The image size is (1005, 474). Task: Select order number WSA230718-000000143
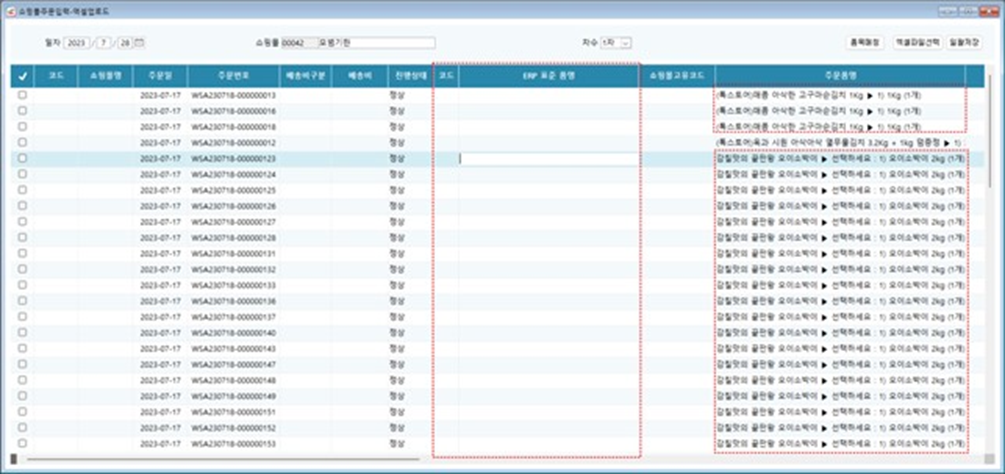pyautogui.click(x=233, y=348)
